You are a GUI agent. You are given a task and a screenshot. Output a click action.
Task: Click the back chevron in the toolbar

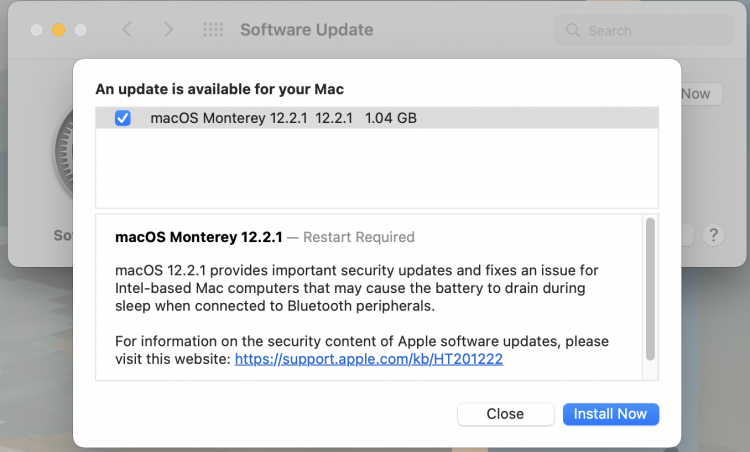click(127, 30)
